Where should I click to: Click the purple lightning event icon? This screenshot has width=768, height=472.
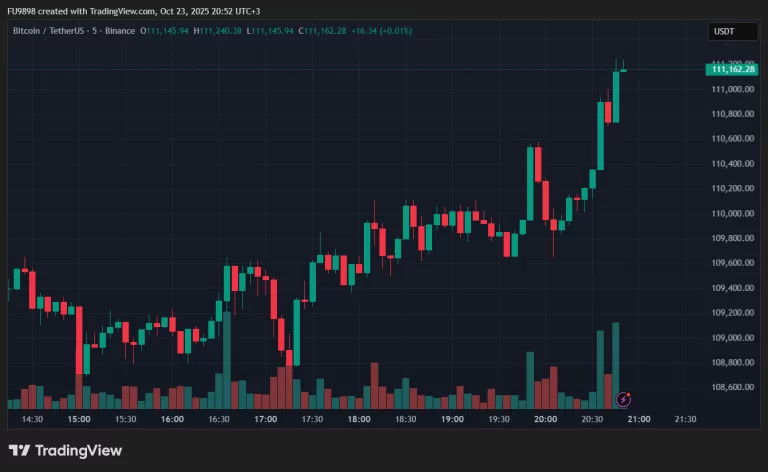tap(624, 399)
